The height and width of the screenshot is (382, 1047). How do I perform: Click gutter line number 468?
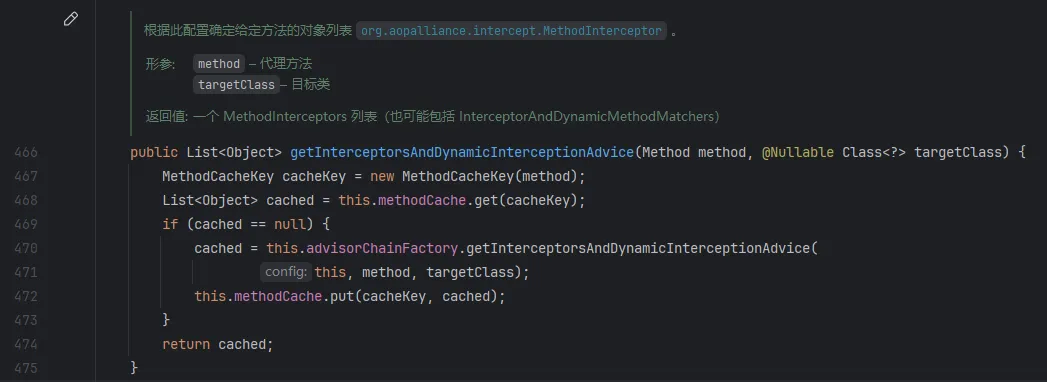point(25,200)
